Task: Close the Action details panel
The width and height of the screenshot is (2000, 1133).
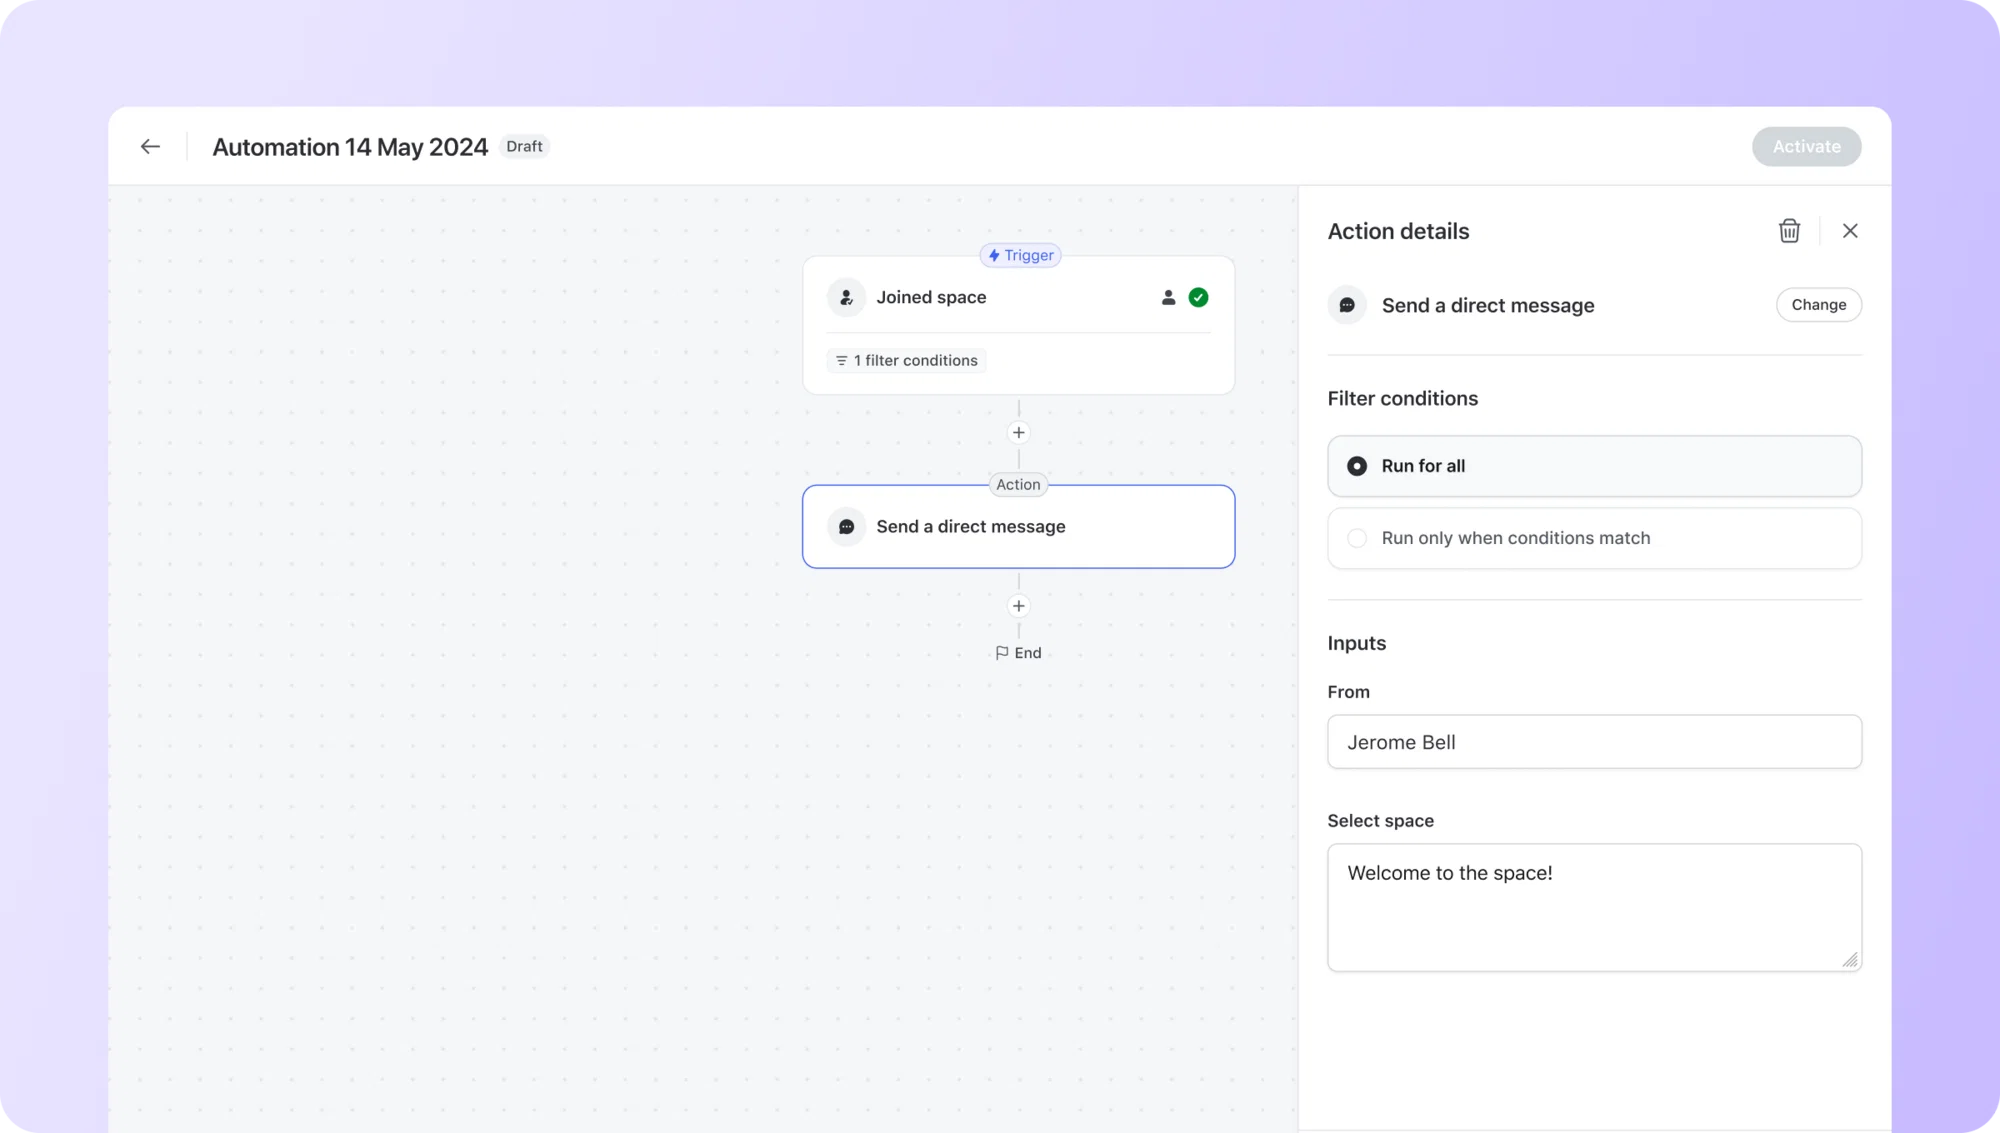Action: (1850, 231)
